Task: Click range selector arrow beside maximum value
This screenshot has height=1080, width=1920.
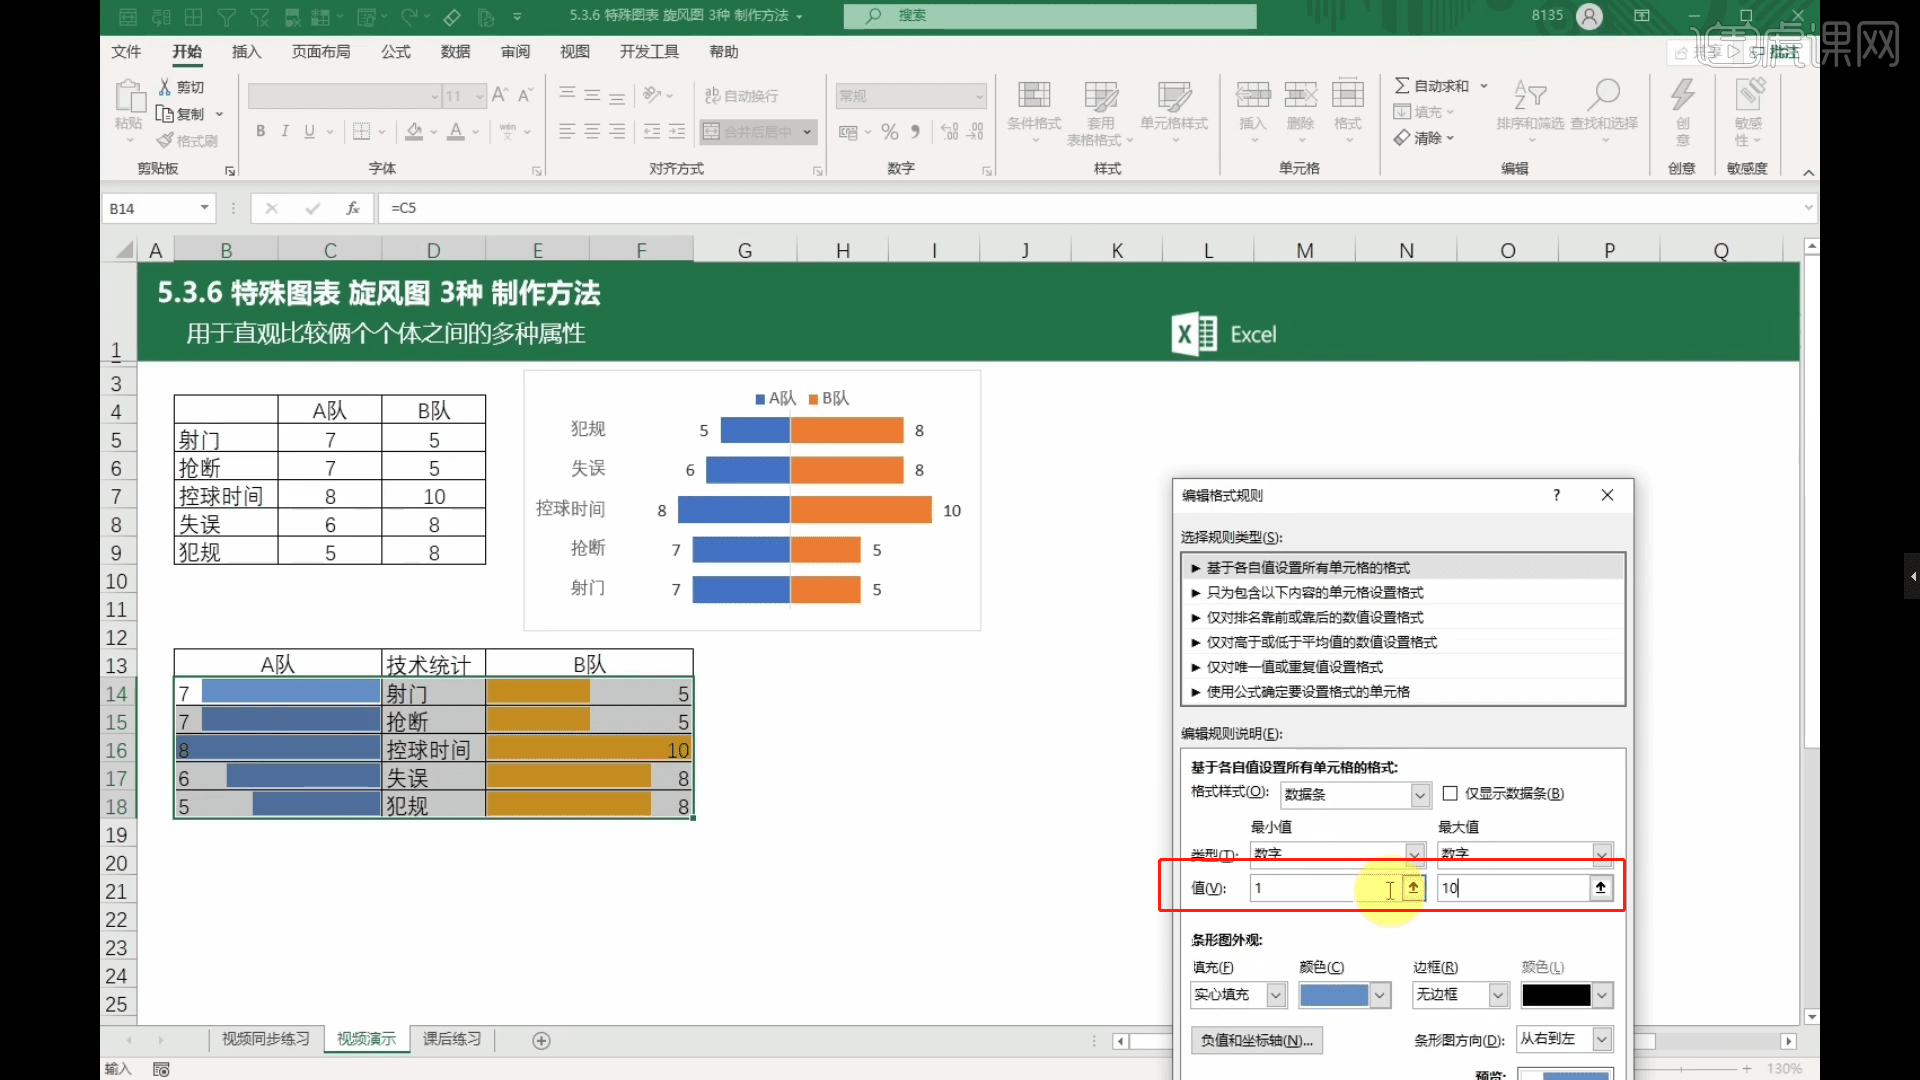Action: (1601, 887)
